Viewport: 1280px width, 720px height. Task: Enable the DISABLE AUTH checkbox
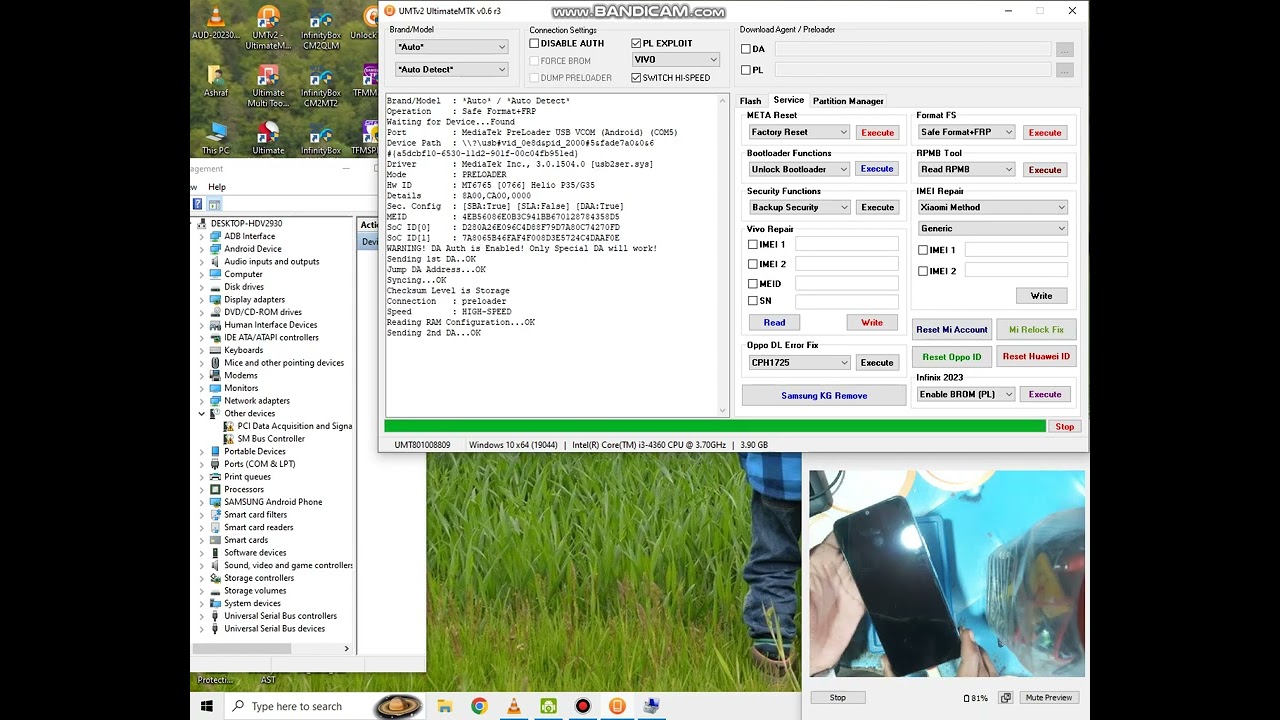click(535, 44)
